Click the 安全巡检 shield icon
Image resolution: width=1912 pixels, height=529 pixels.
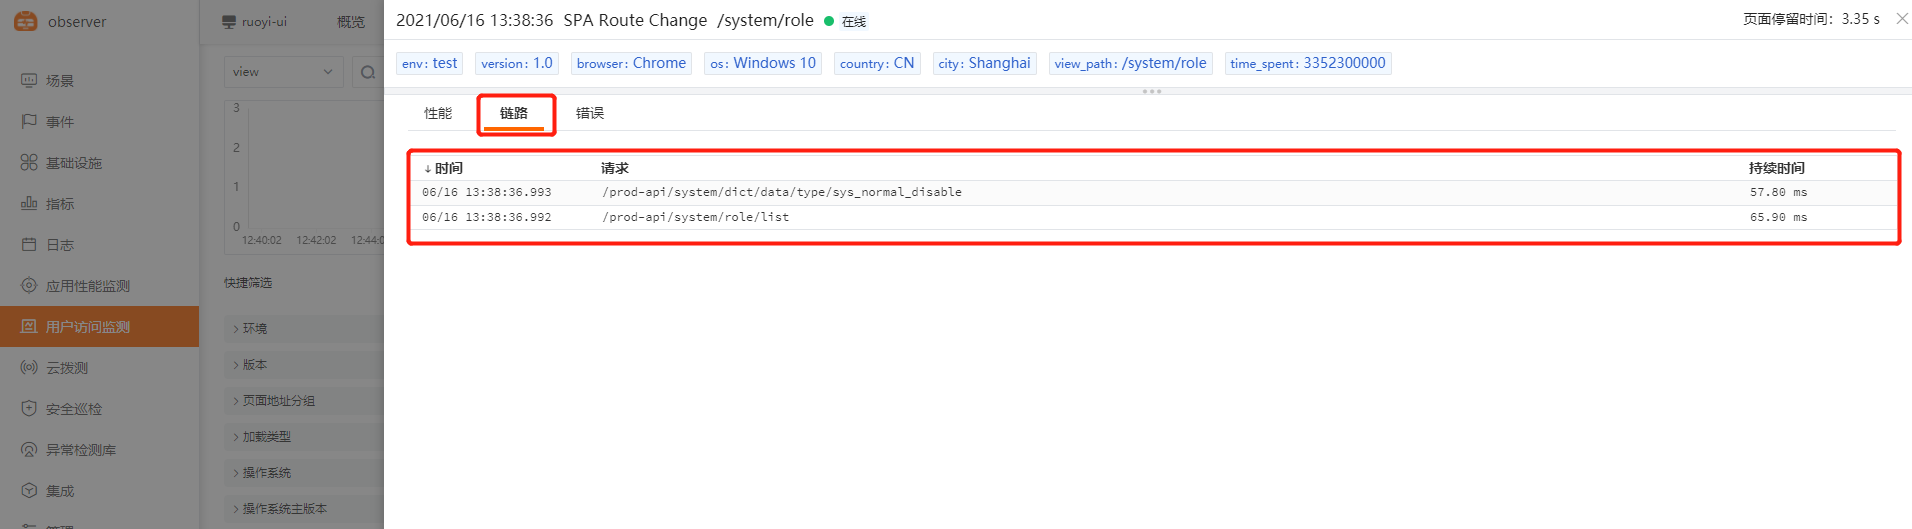pos(29,408)
